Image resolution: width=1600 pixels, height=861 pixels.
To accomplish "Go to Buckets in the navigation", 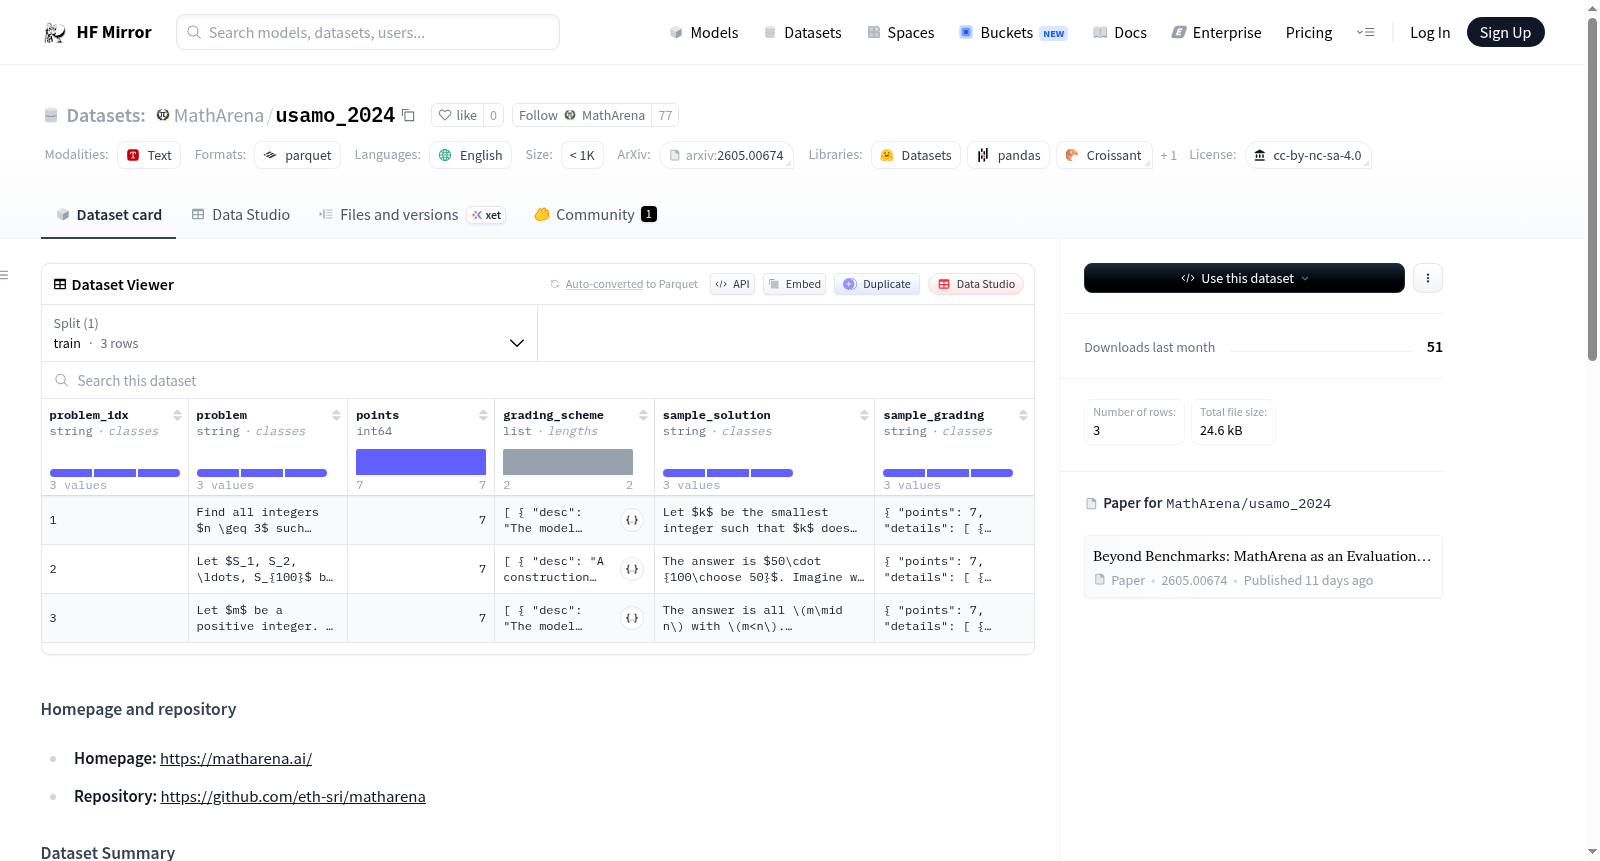I will point(1013,33).
